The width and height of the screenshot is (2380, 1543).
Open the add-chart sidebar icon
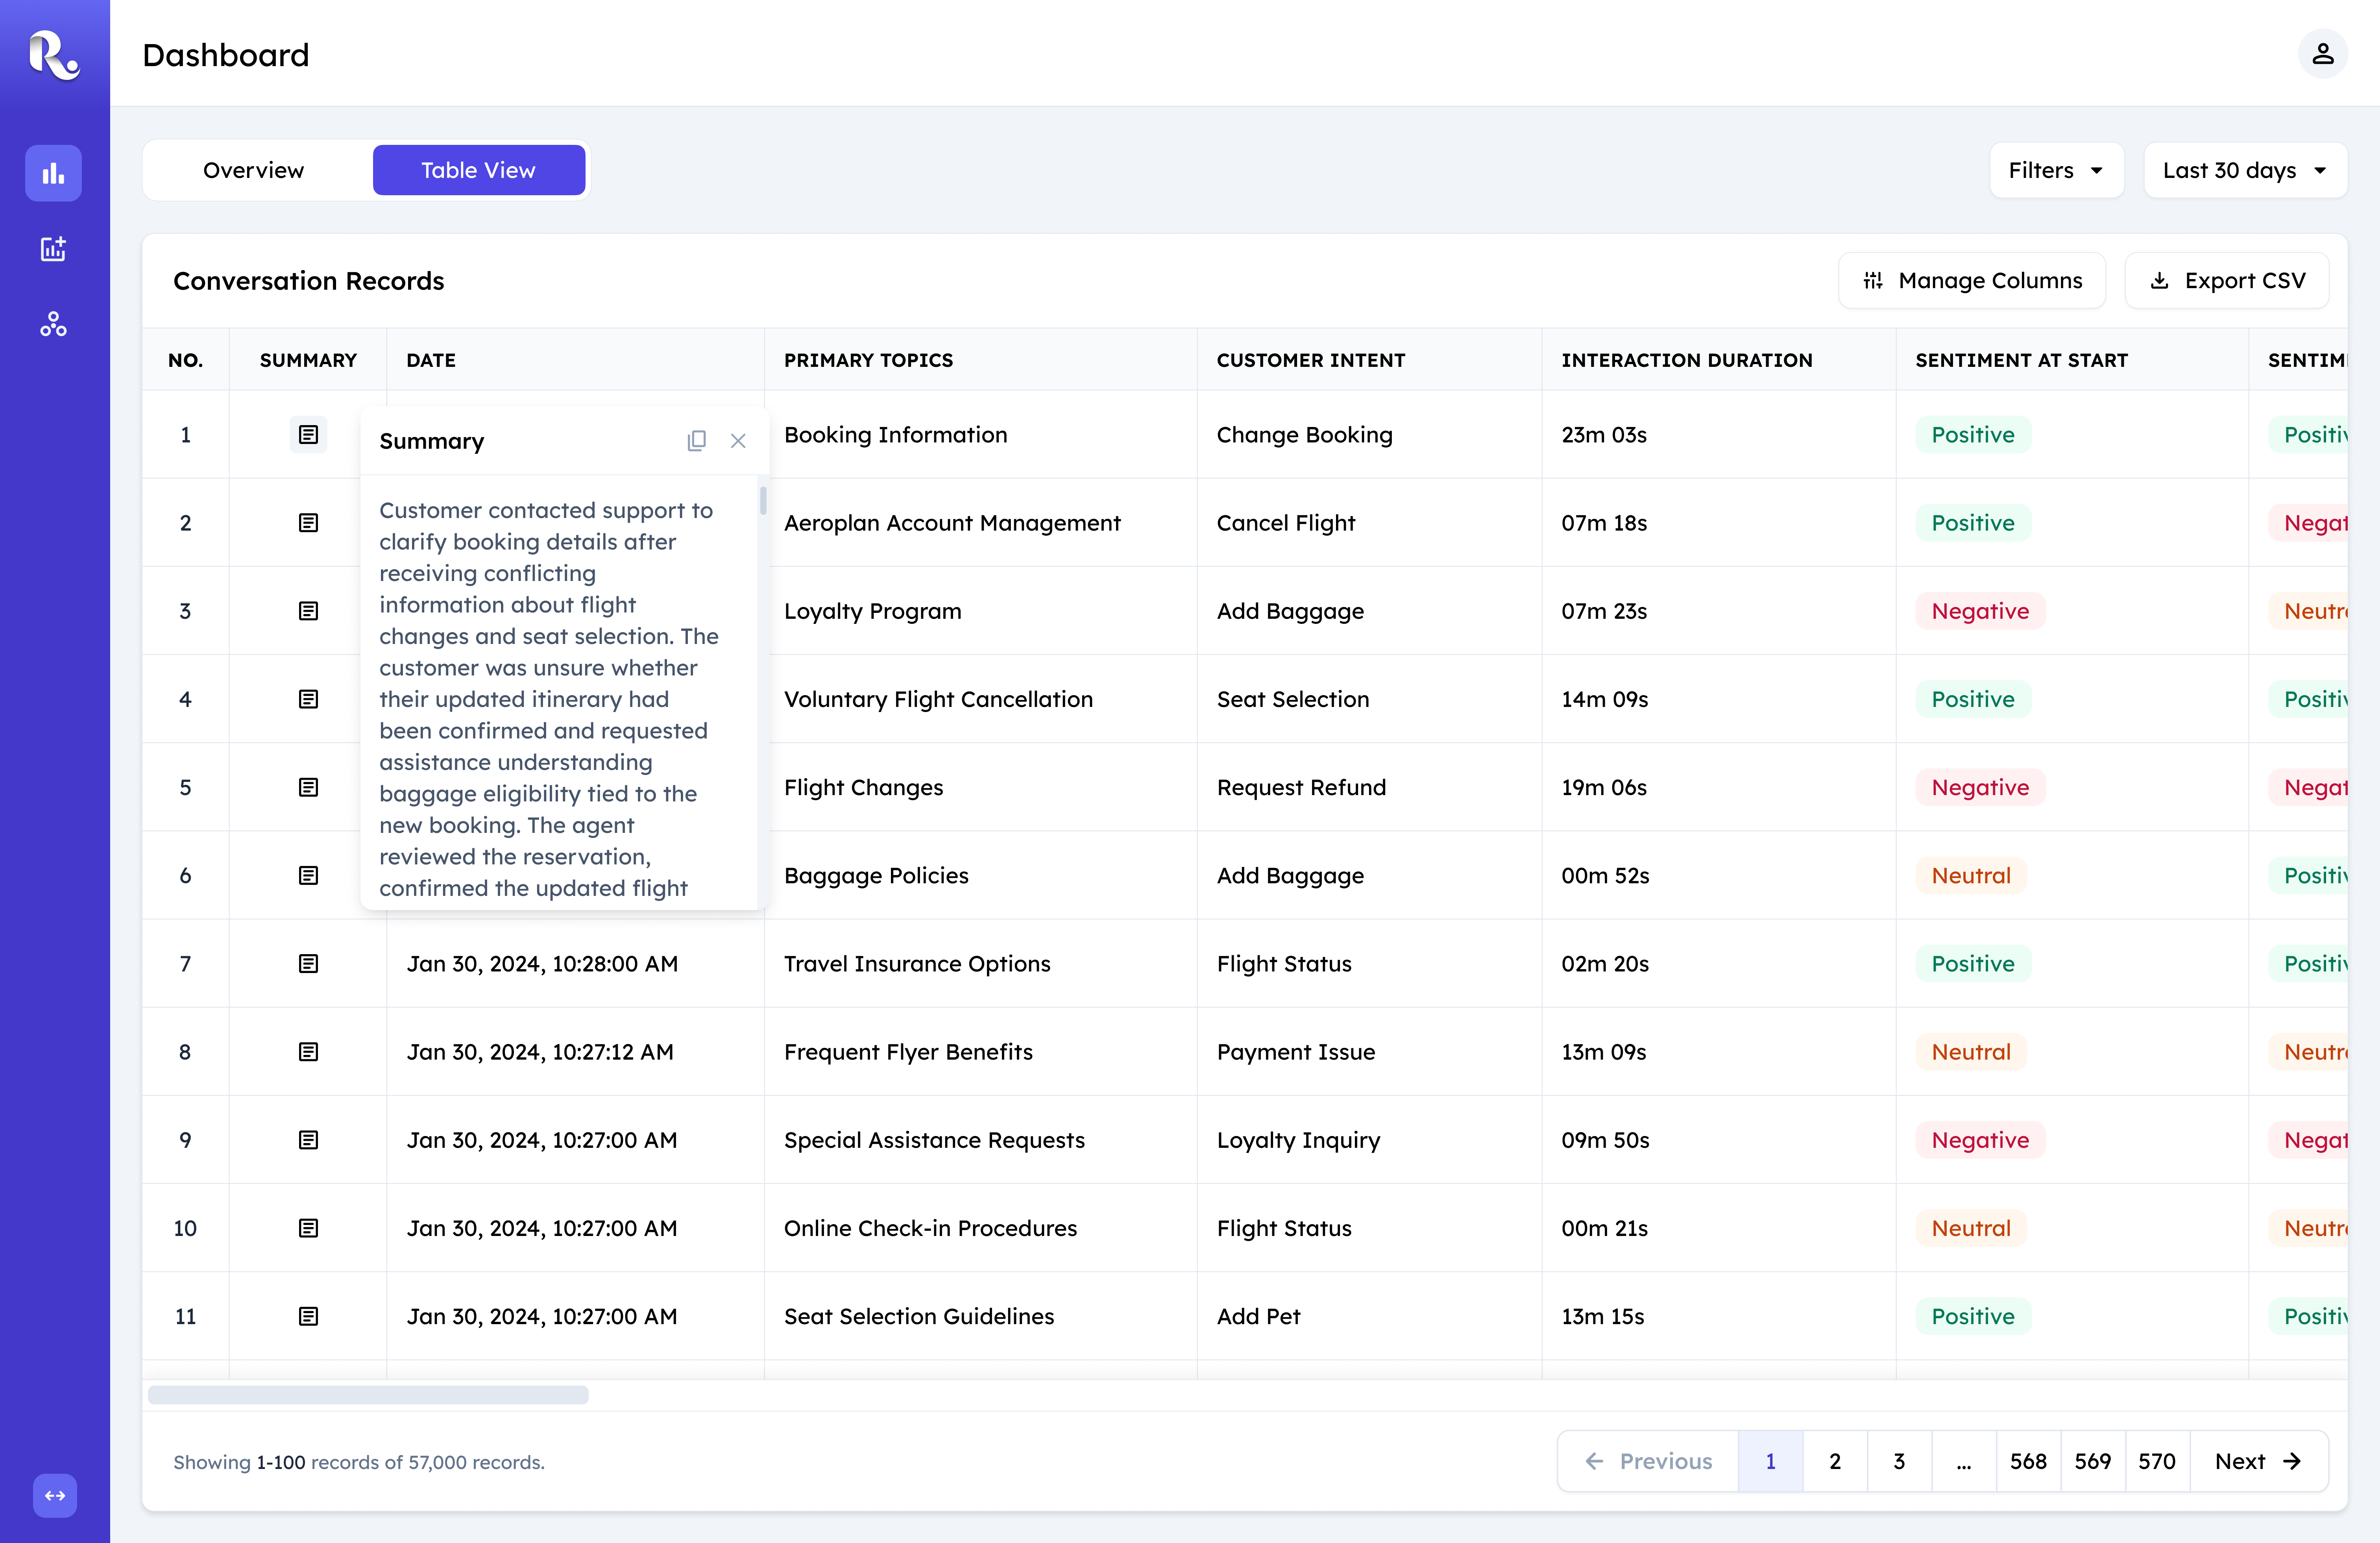coord(53,249)
